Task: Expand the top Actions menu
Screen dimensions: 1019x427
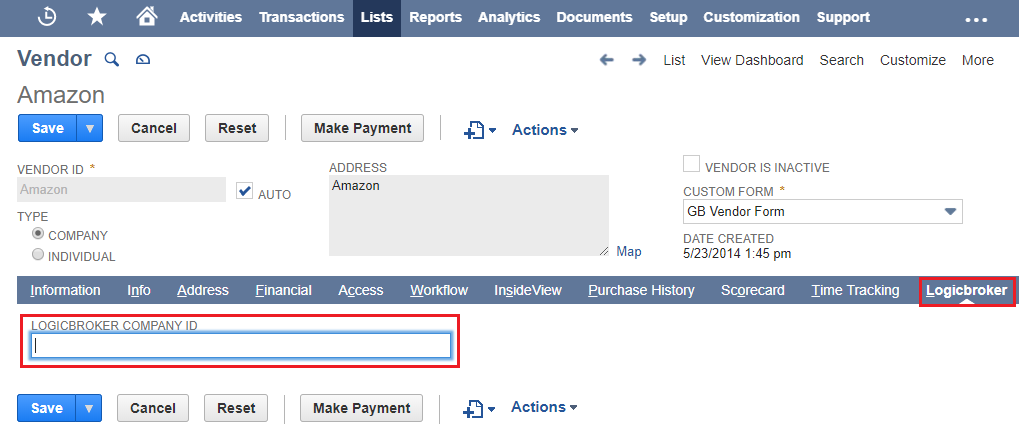Action: tap(545, 130)
